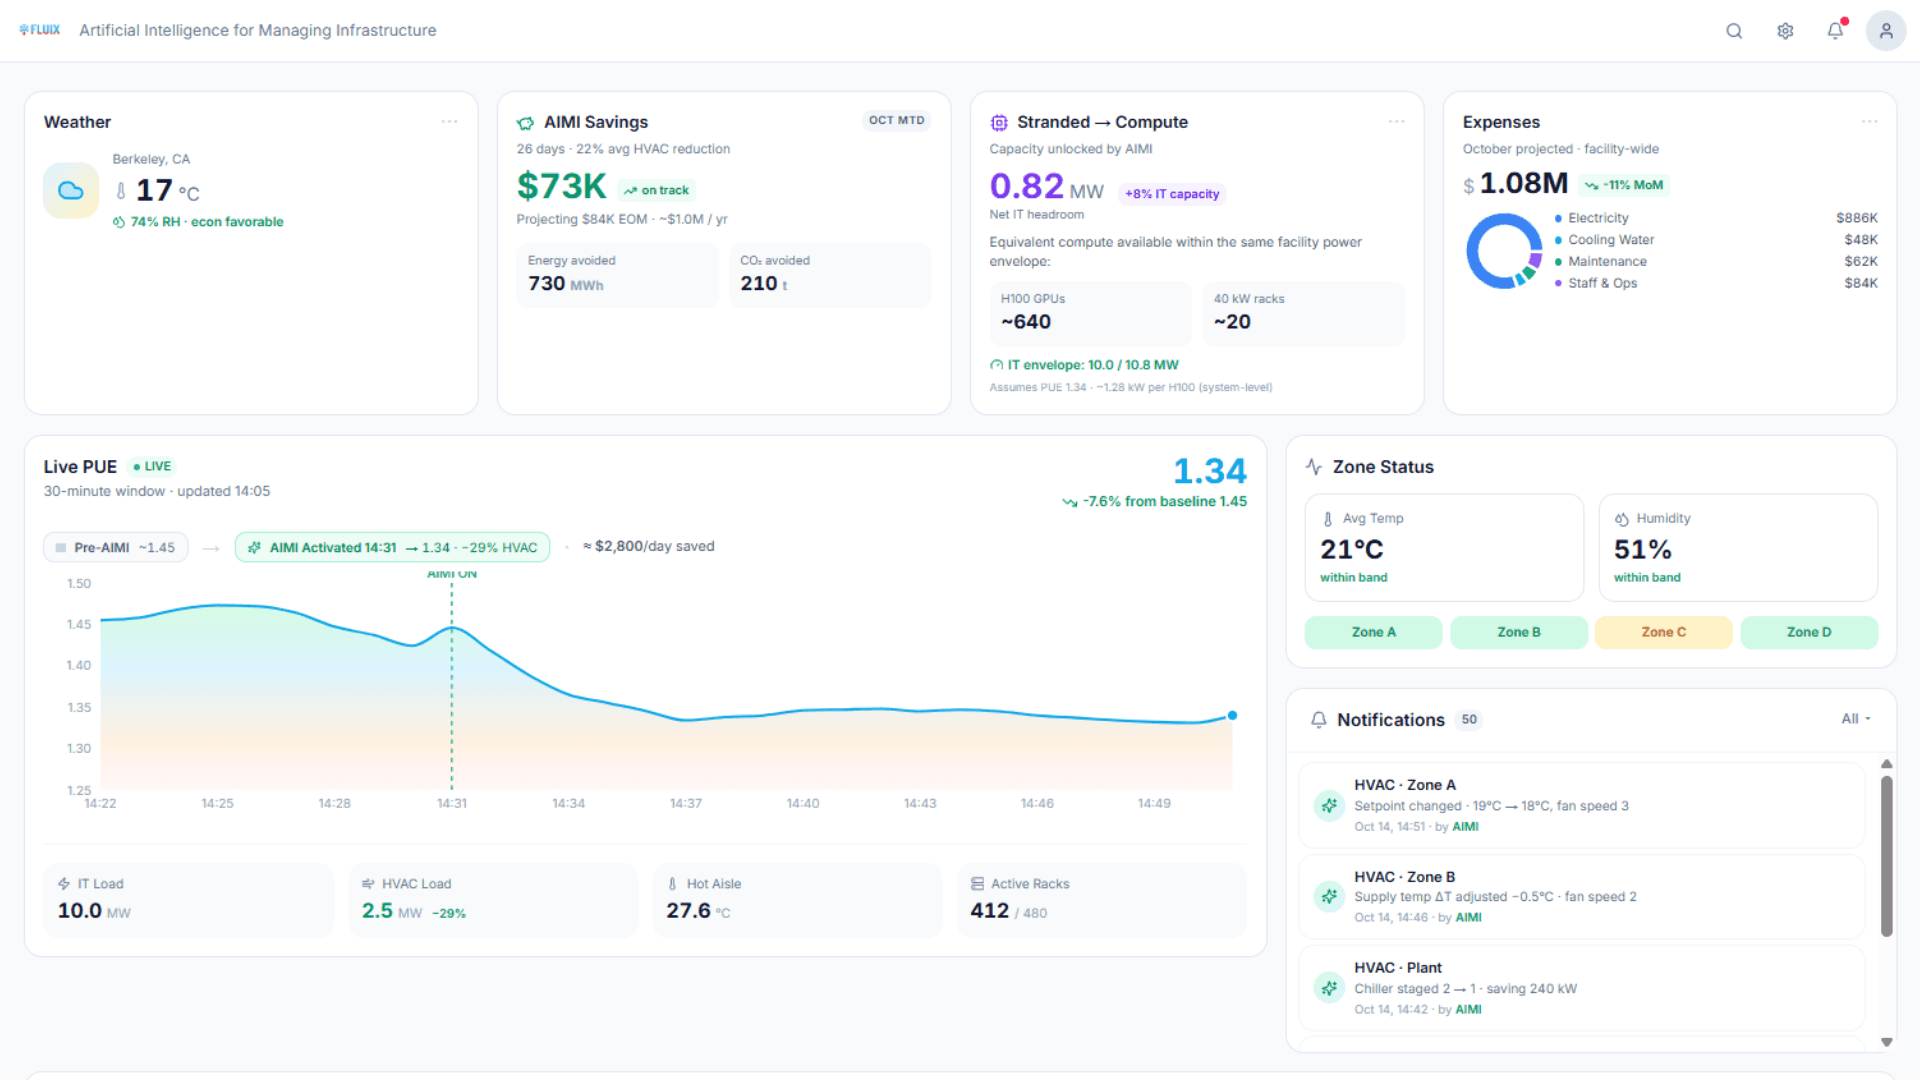
Task: Click the waveform icon beside Zone Status
Action: click(x=1313, y=466)
